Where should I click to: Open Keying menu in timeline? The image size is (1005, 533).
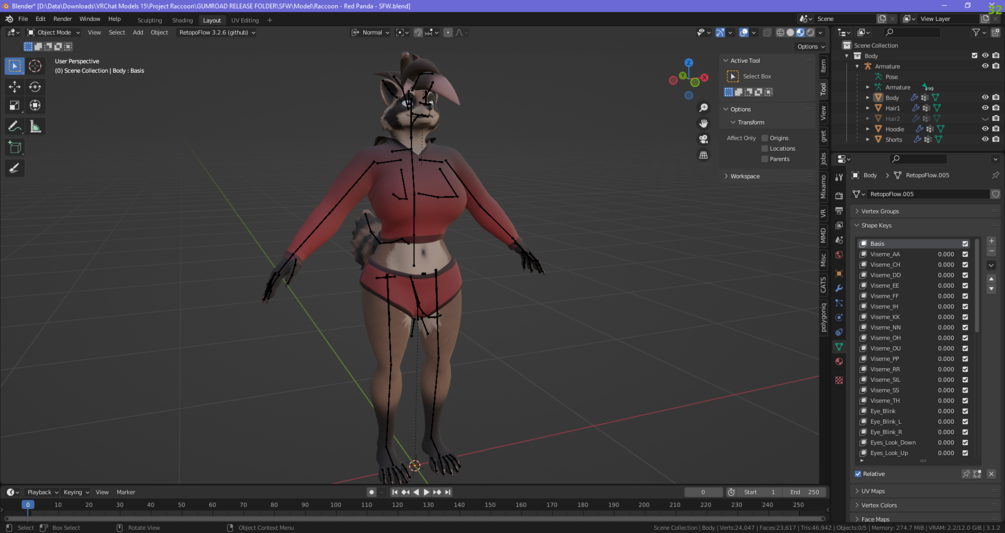[76, 492]
